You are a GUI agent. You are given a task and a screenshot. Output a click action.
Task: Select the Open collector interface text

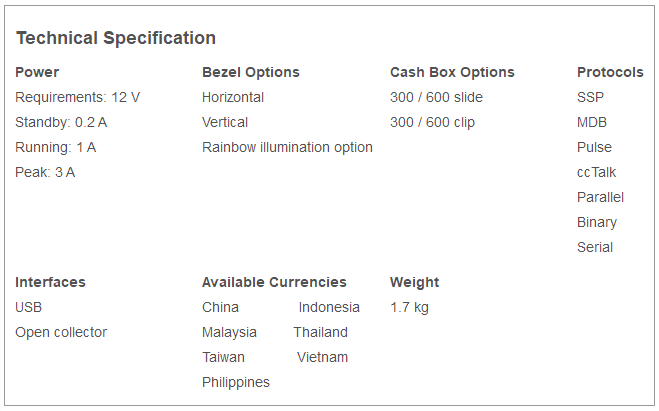click(x=61, y=332)
